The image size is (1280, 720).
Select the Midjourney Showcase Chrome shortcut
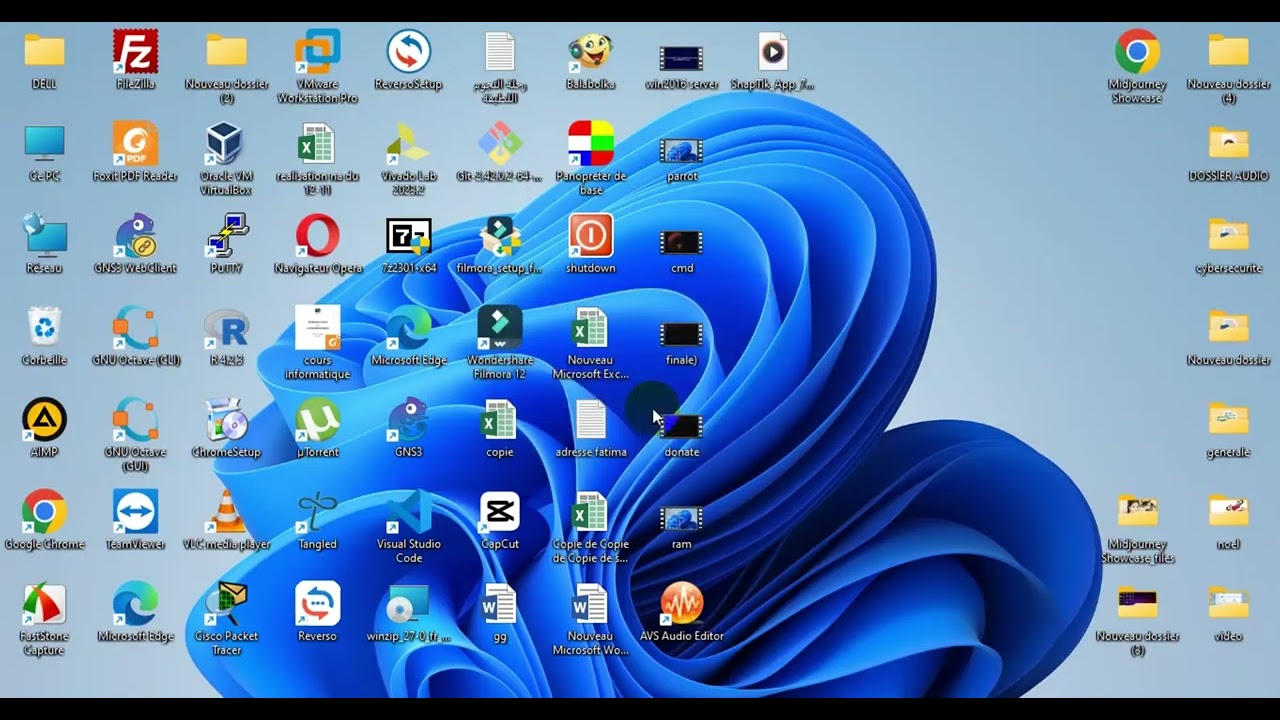[x=1137, y=52]
